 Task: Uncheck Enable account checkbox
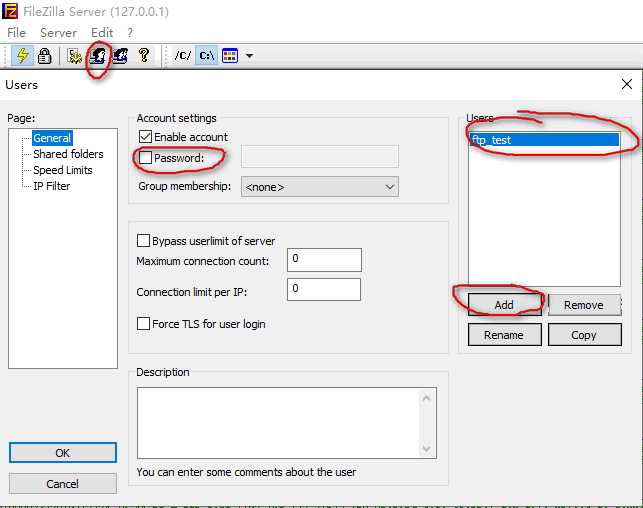[x=145, y=137]
